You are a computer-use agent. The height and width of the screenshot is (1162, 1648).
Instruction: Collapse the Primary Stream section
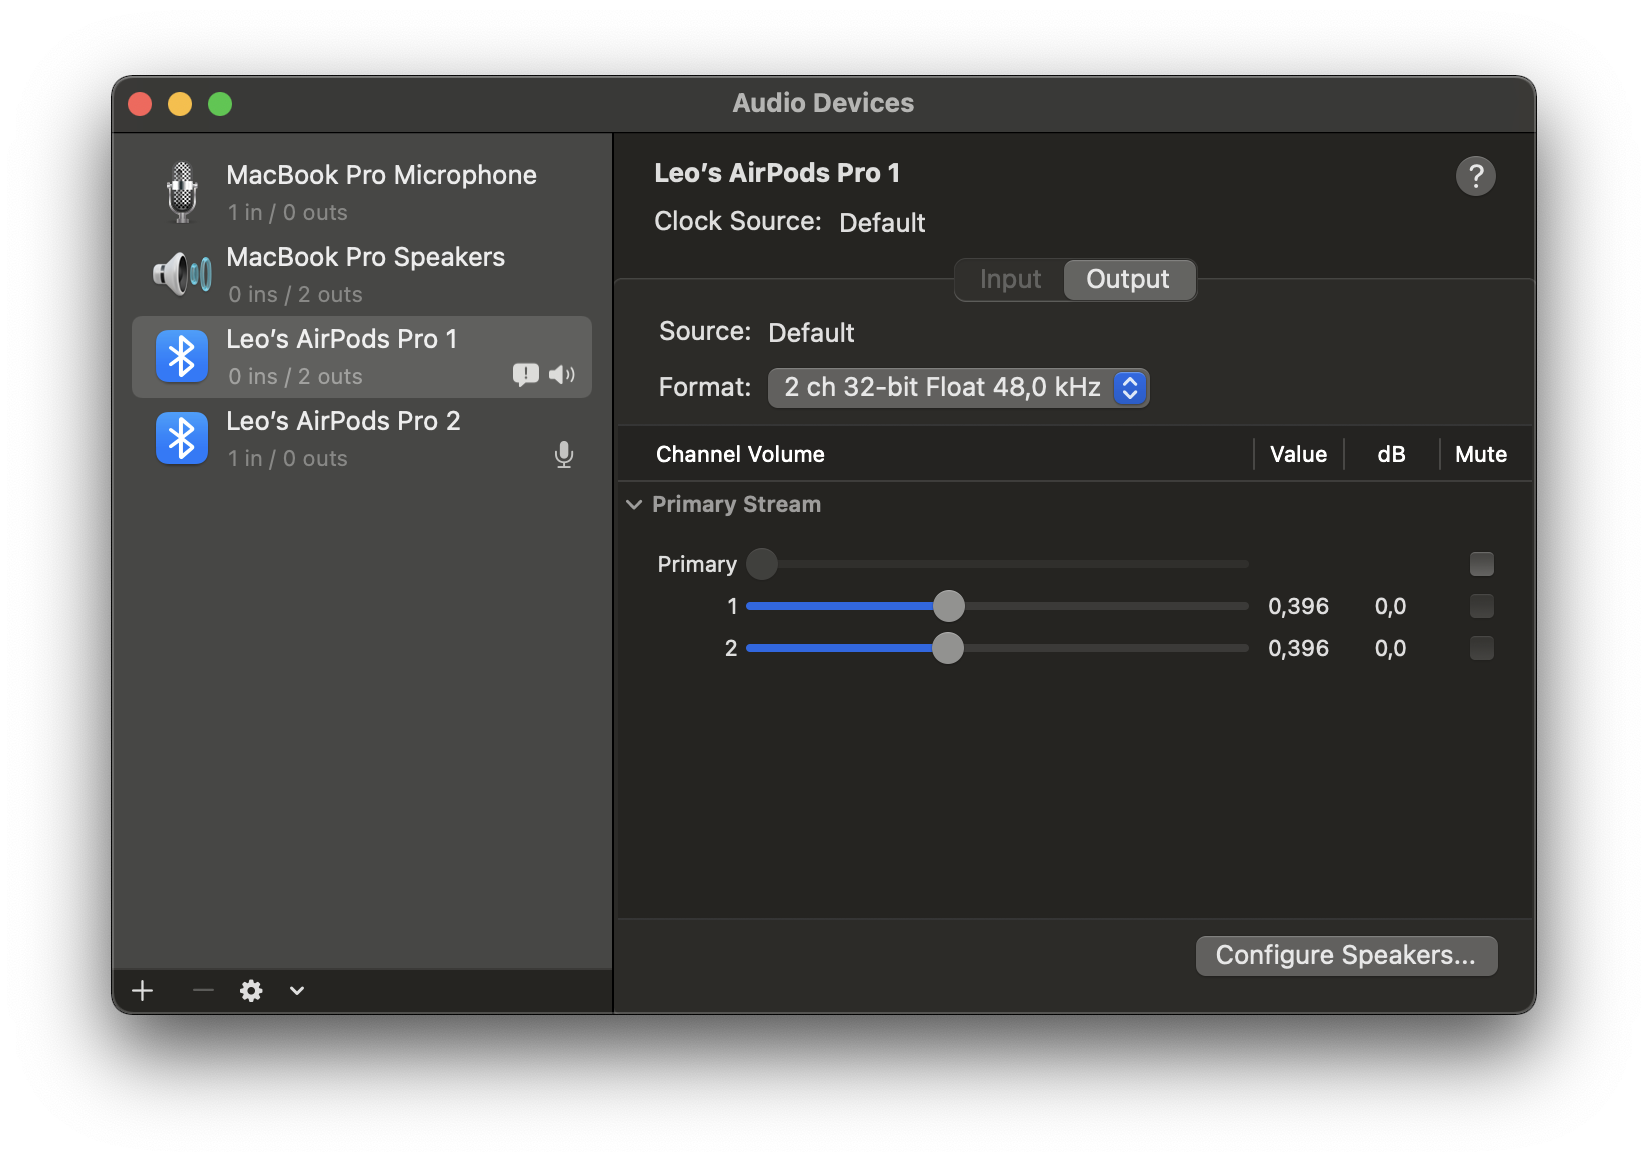click(x=634, y=505)
